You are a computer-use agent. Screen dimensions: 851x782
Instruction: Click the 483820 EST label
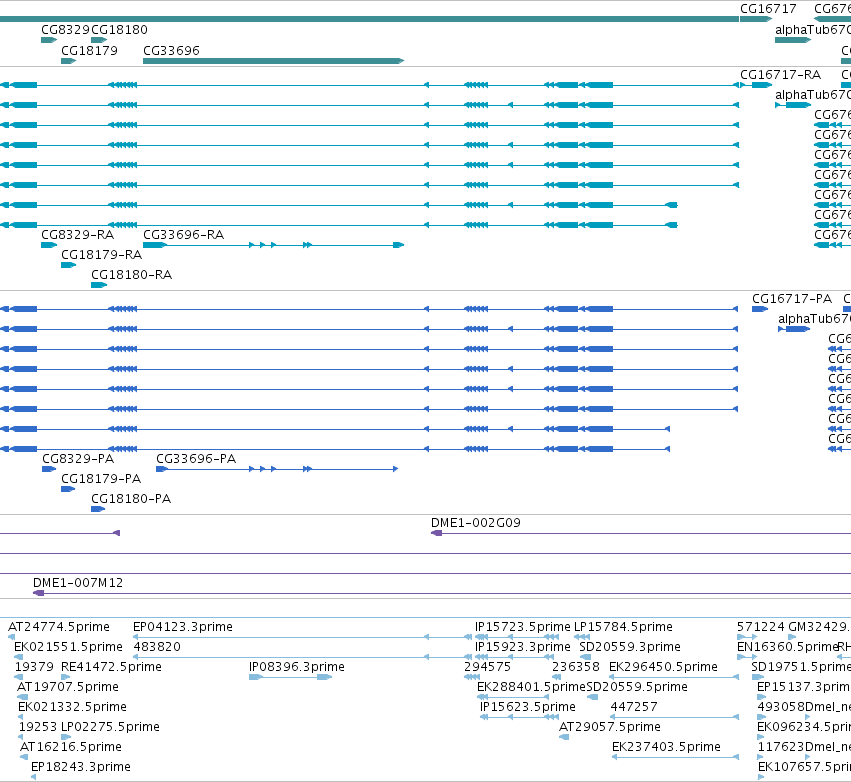point(157,647)
